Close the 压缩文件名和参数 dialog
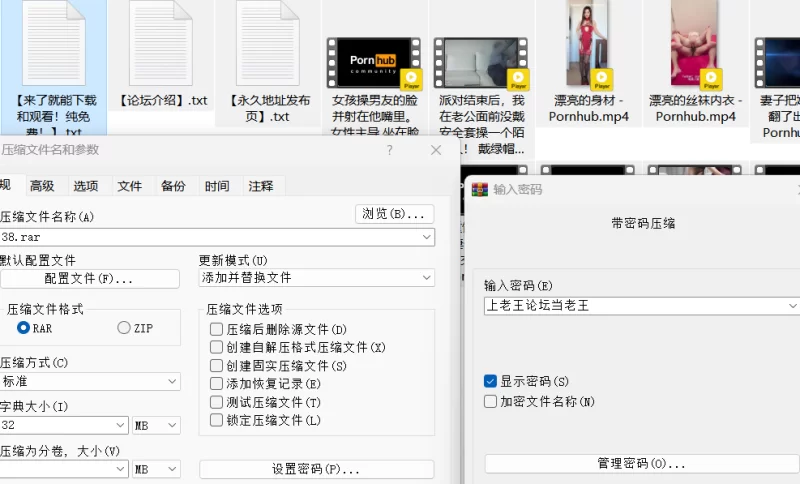 [x=436, y=150]
